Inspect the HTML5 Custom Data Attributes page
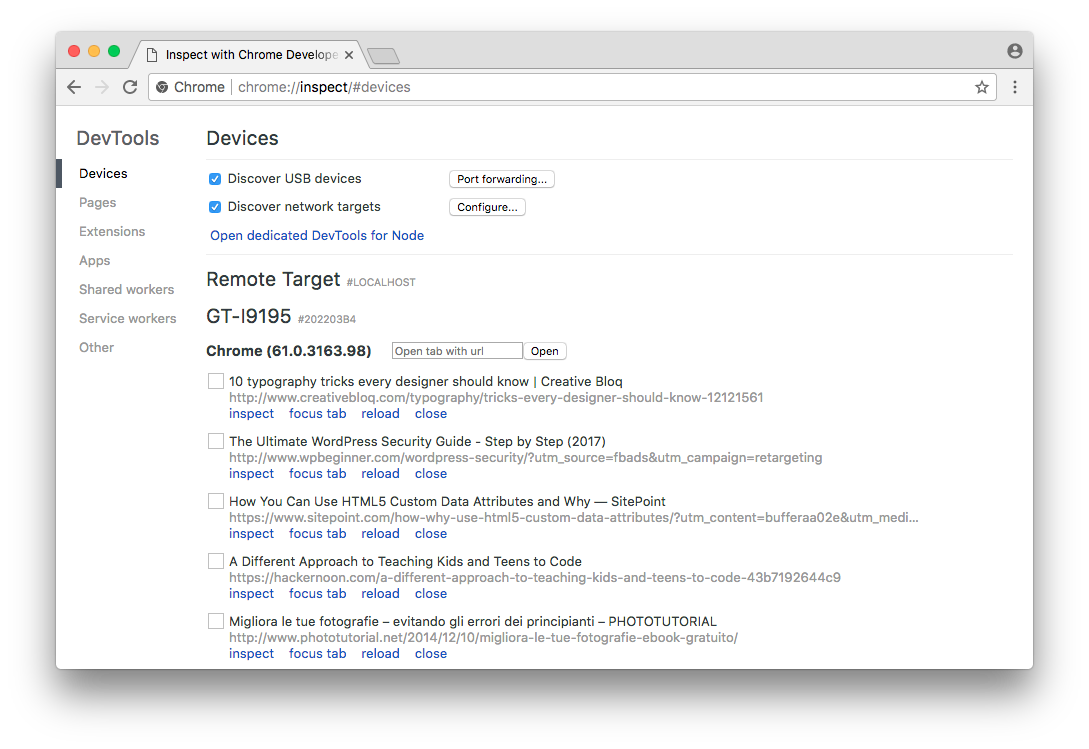 point(251,534)
